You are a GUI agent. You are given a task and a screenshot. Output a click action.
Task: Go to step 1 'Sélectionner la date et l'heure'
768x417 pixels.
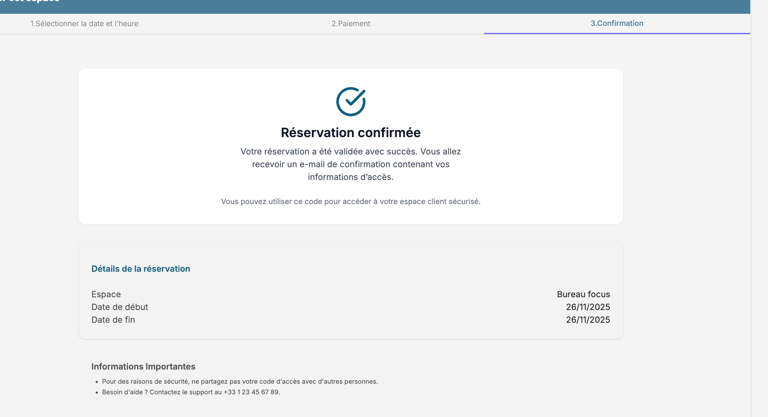84,23
